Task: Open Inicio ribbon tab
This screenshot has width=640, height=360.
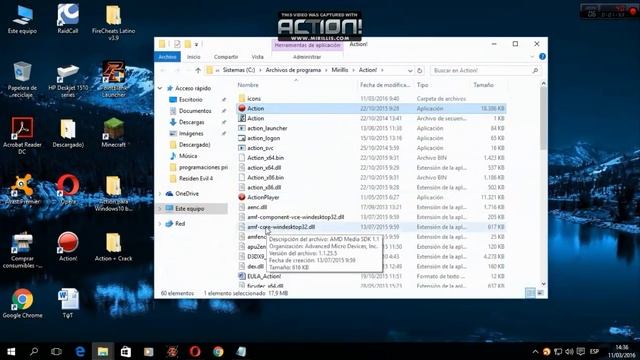Action: [x=193, y=57]
